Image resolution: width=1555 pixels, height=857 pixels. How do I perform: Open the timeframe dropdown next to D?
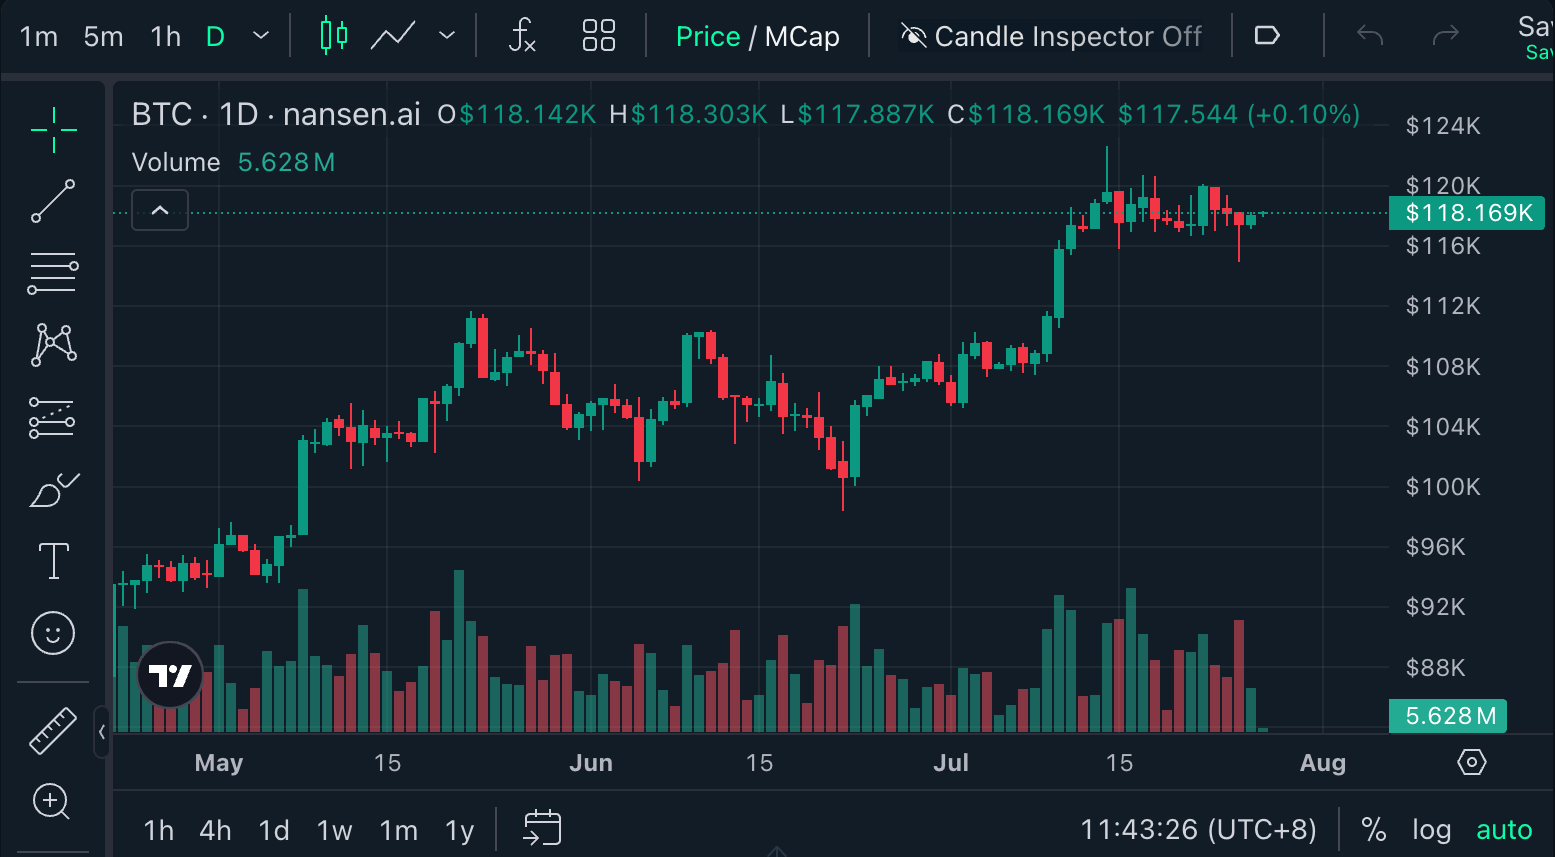click(x=259, y=35)
